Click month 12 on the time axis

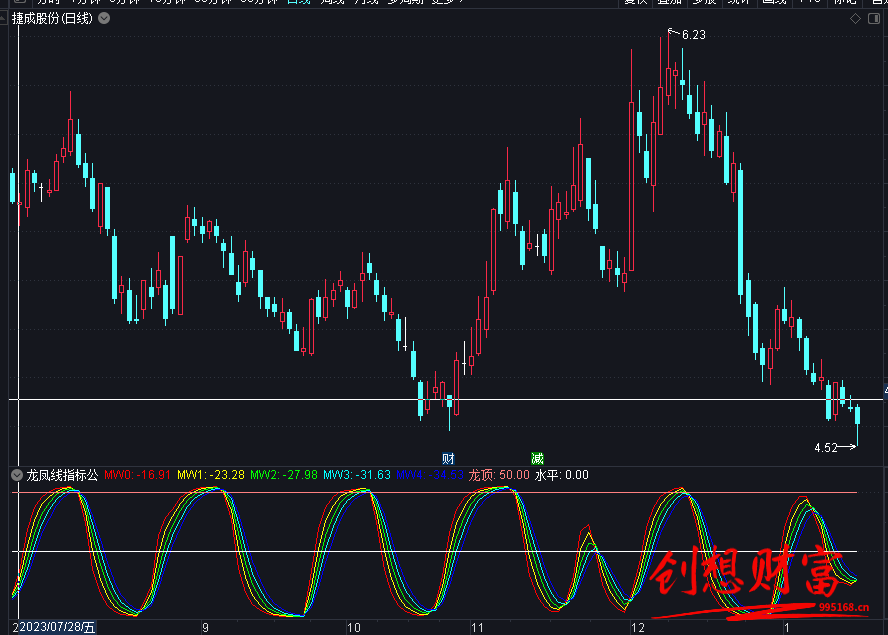(x=638, y=628)
